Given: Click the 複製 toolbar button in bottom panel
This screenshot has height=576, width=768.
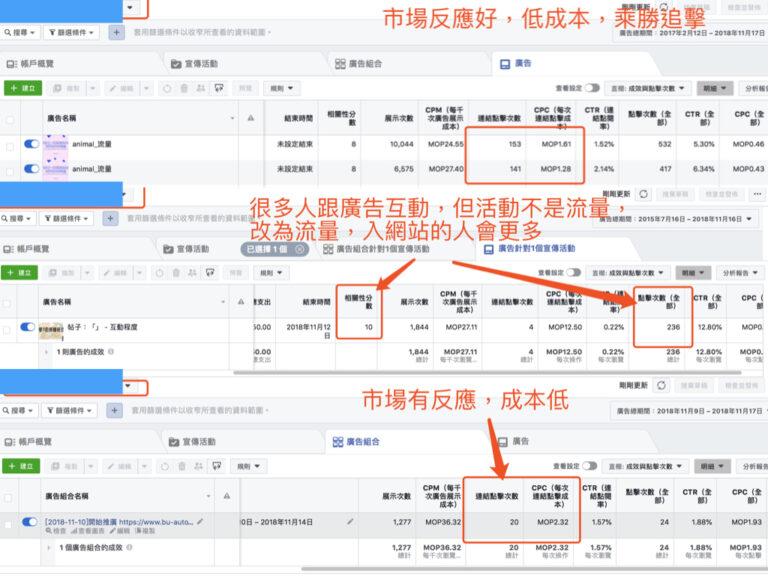Looking at the screenshot, I should tap(71, 466).
